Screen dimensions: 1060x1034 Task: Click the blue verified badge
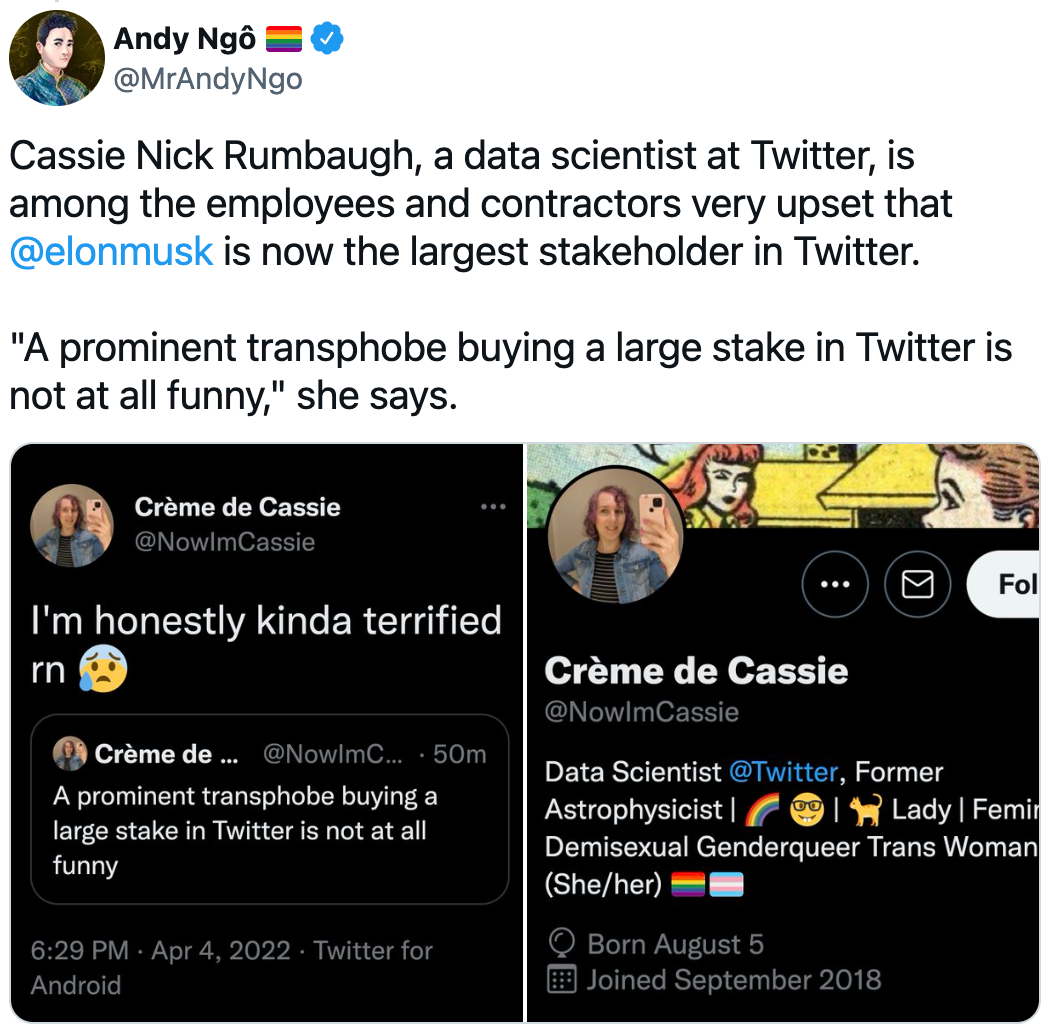[327, 39]
